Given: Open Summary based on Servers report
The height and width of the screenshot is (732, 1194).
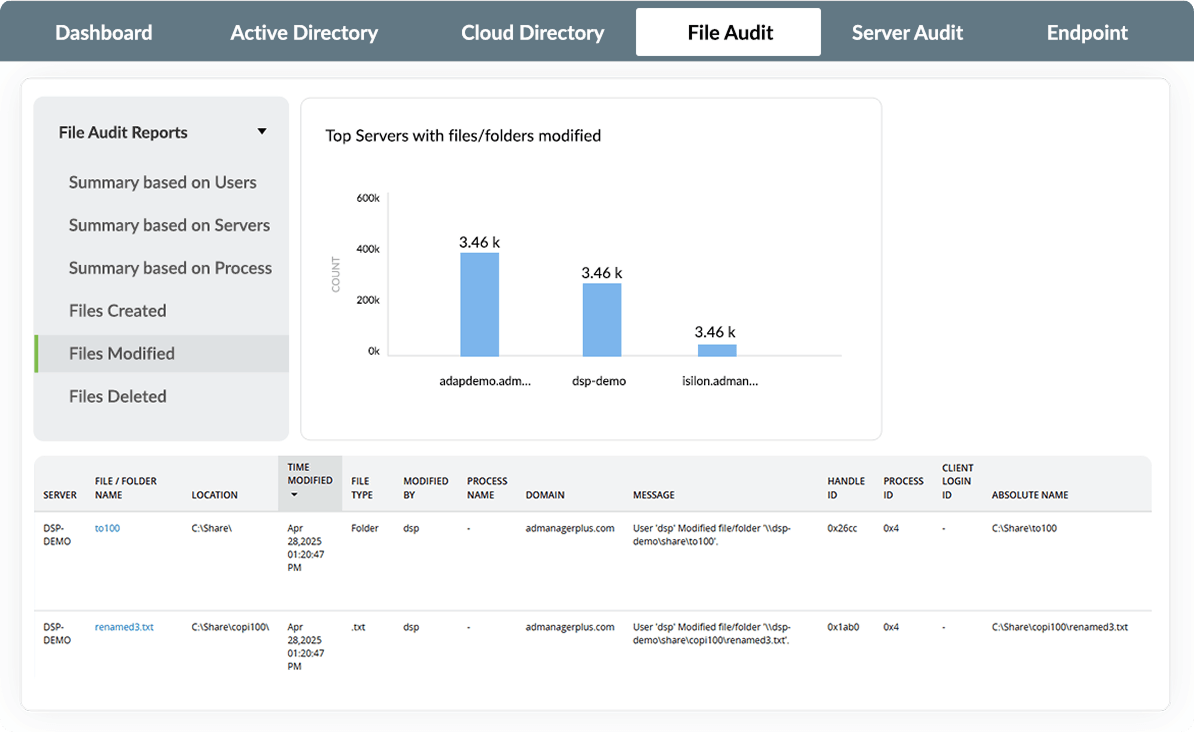Looking at the screenshot, I should (x=169, y=225).
